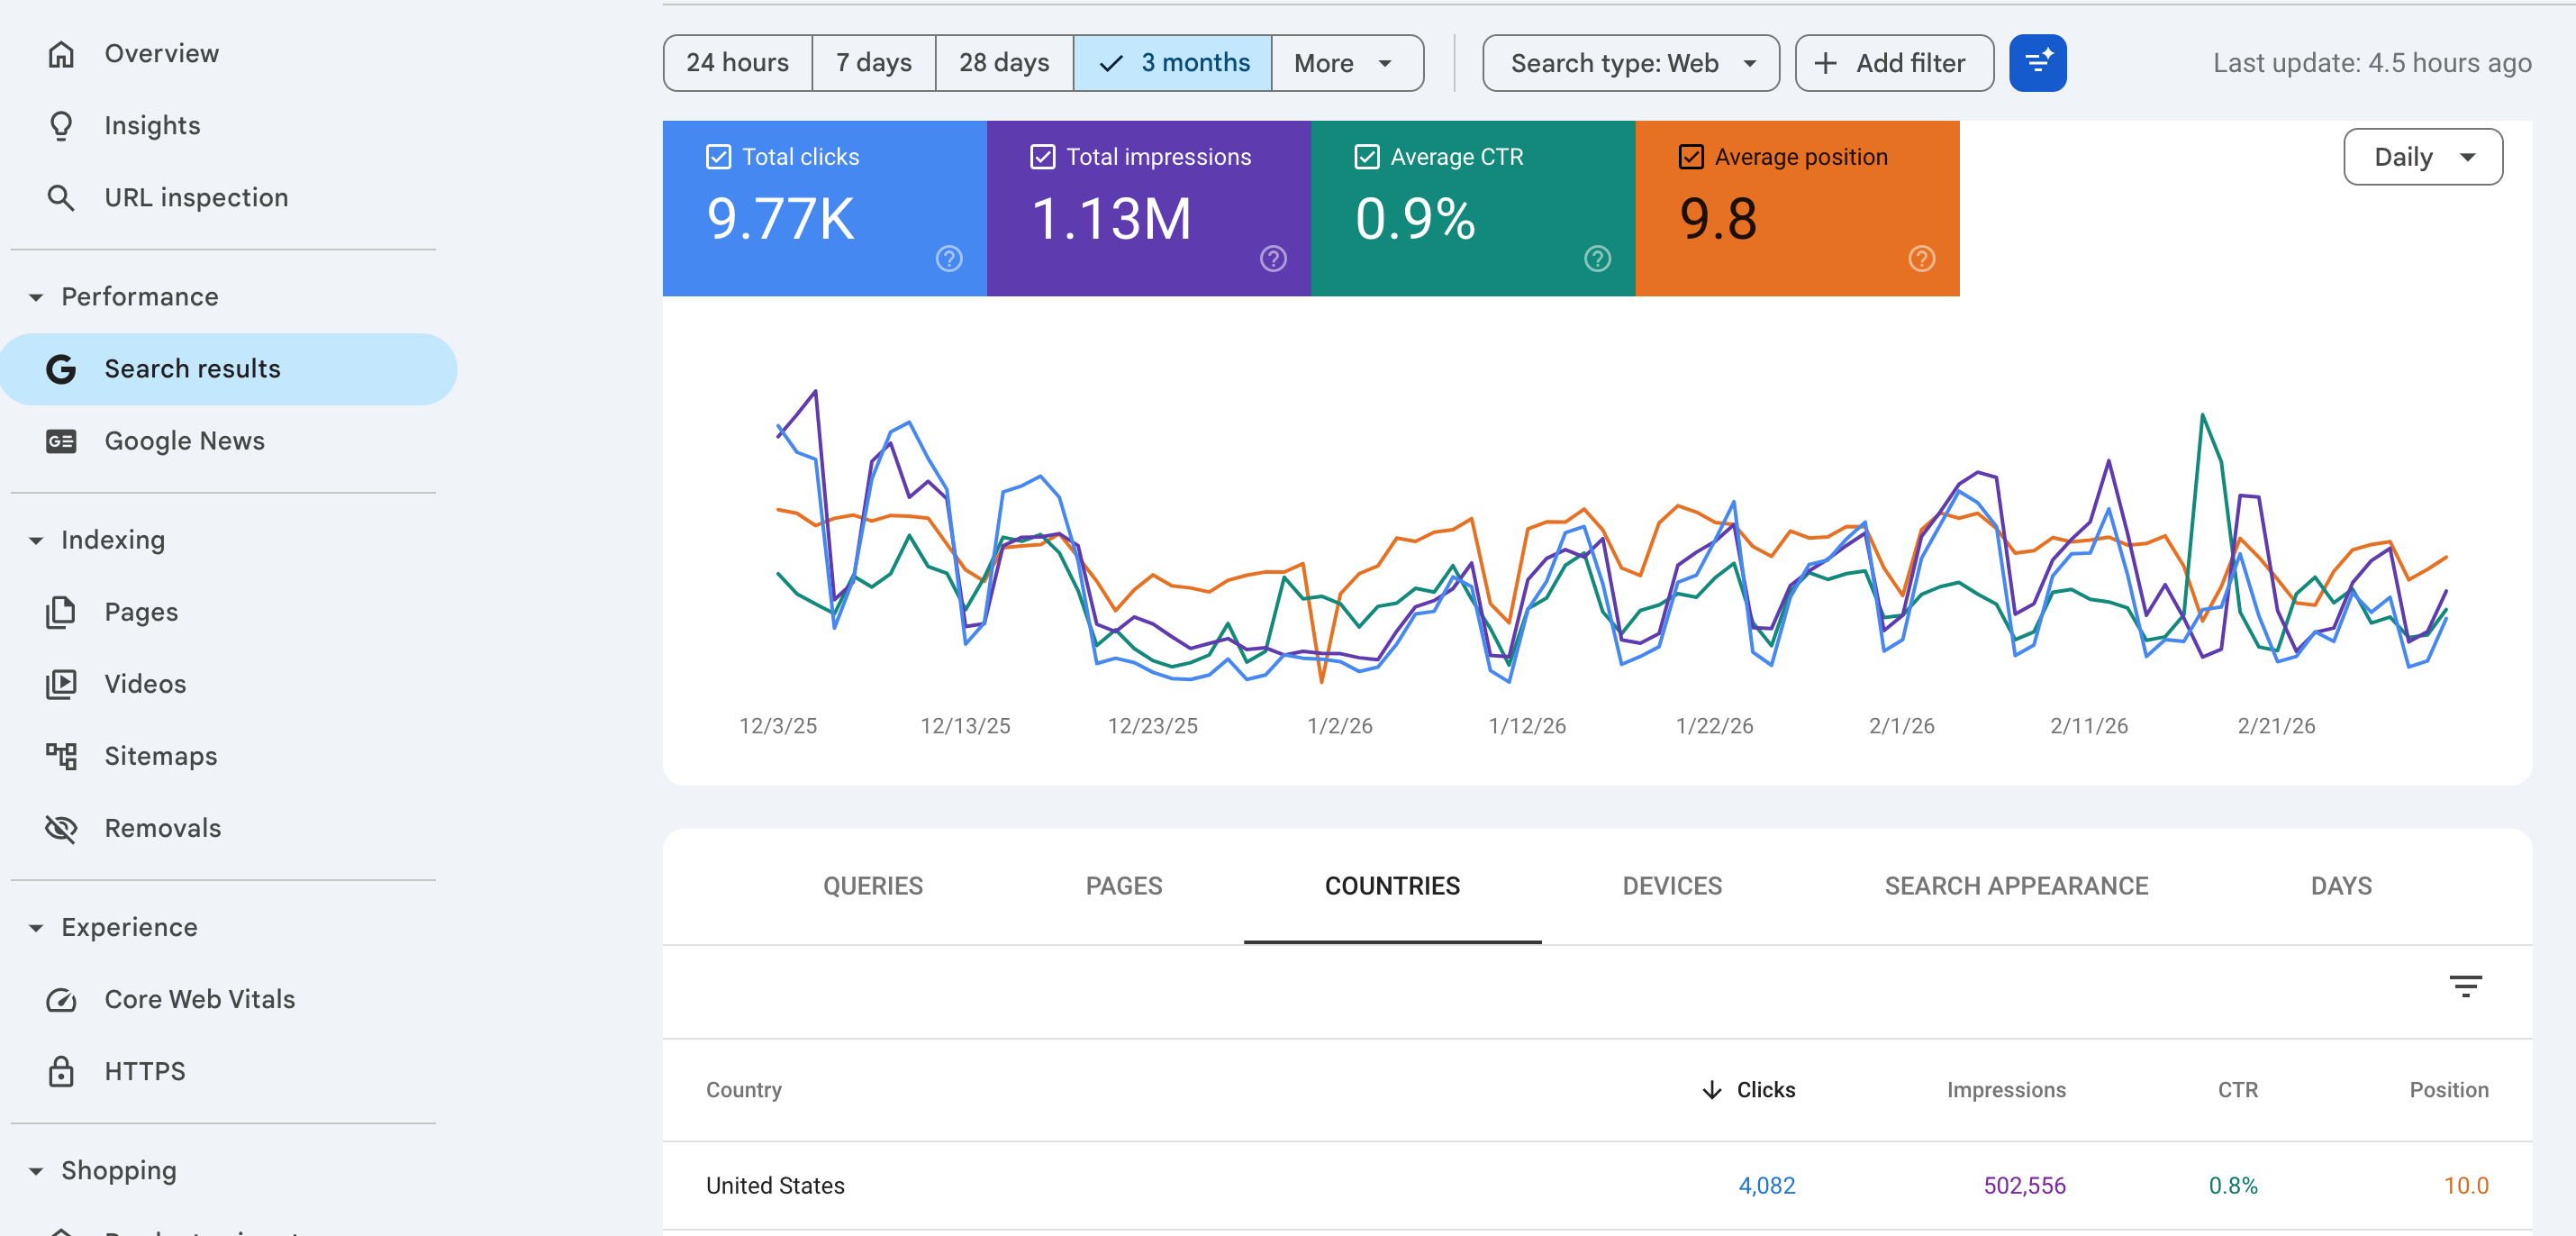The width and height of the screenshot is (2576, 1236).
Task: Switch to the DEVICES tab
Action: click(1671, 885)
